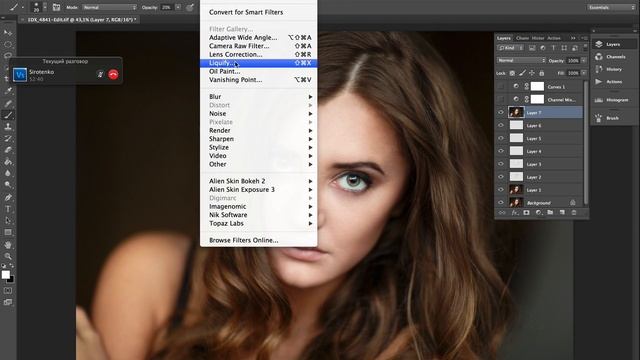Choose Camera Raw Filter menu item

[259, 46]
